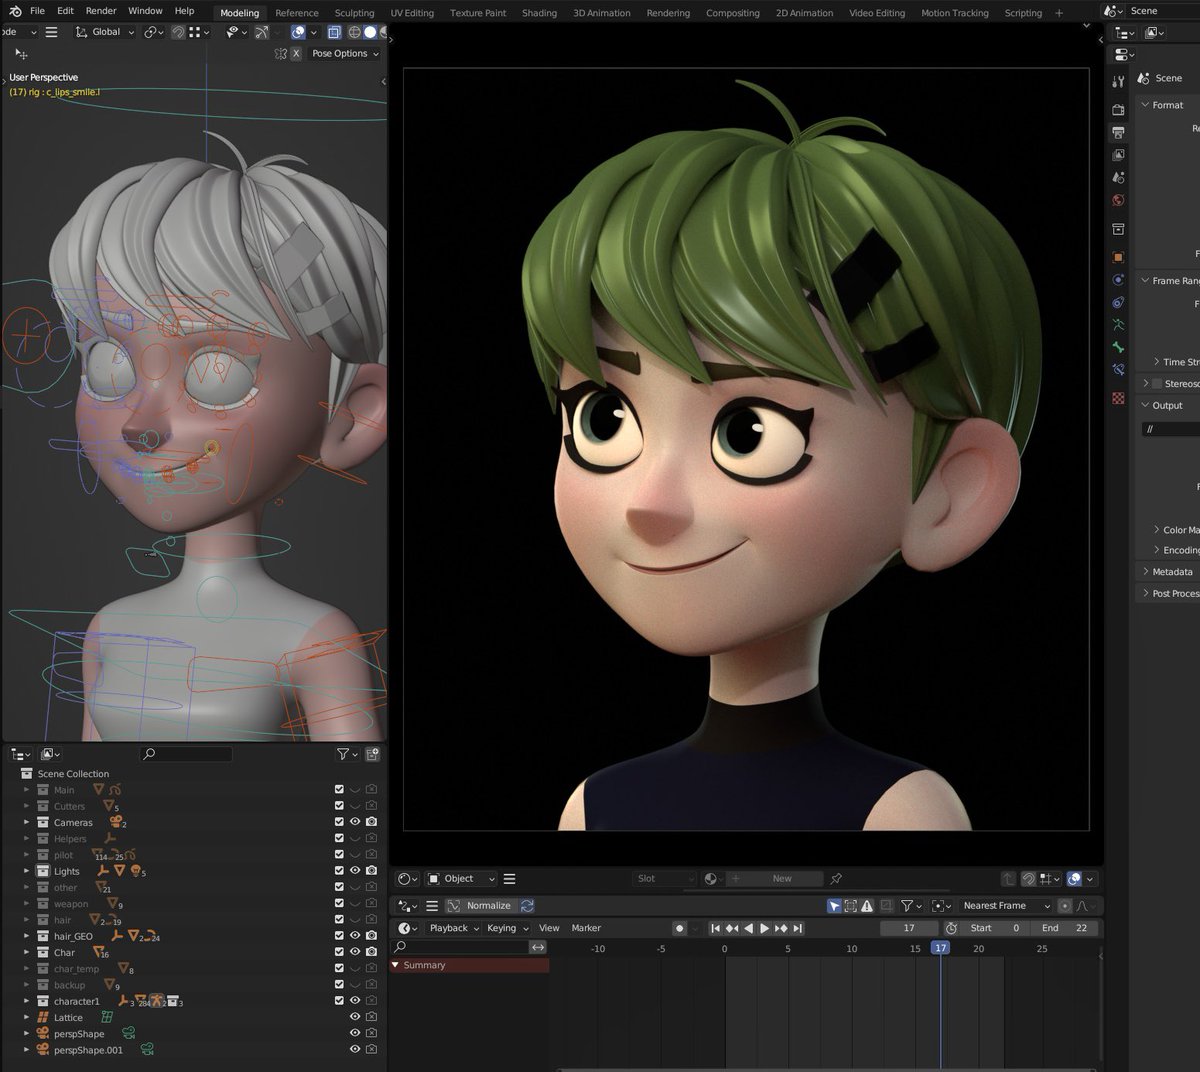
Task: Expand the character1 collection in the Outliner
Action: (27, 1000)
